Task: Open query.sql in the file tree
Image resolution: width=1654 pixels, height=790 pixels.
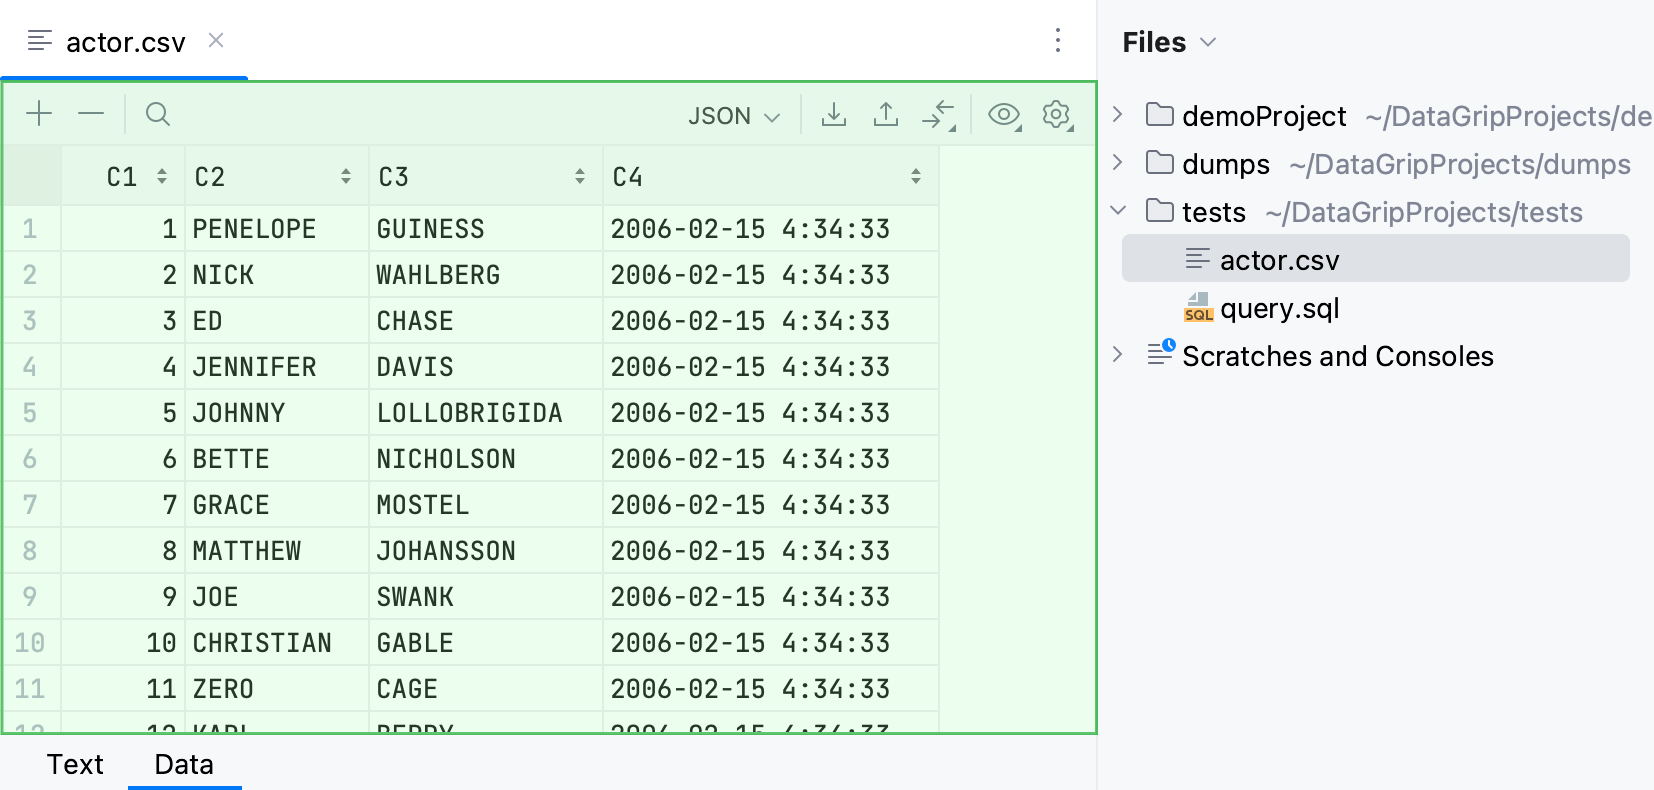Action: pos(1279,308)
